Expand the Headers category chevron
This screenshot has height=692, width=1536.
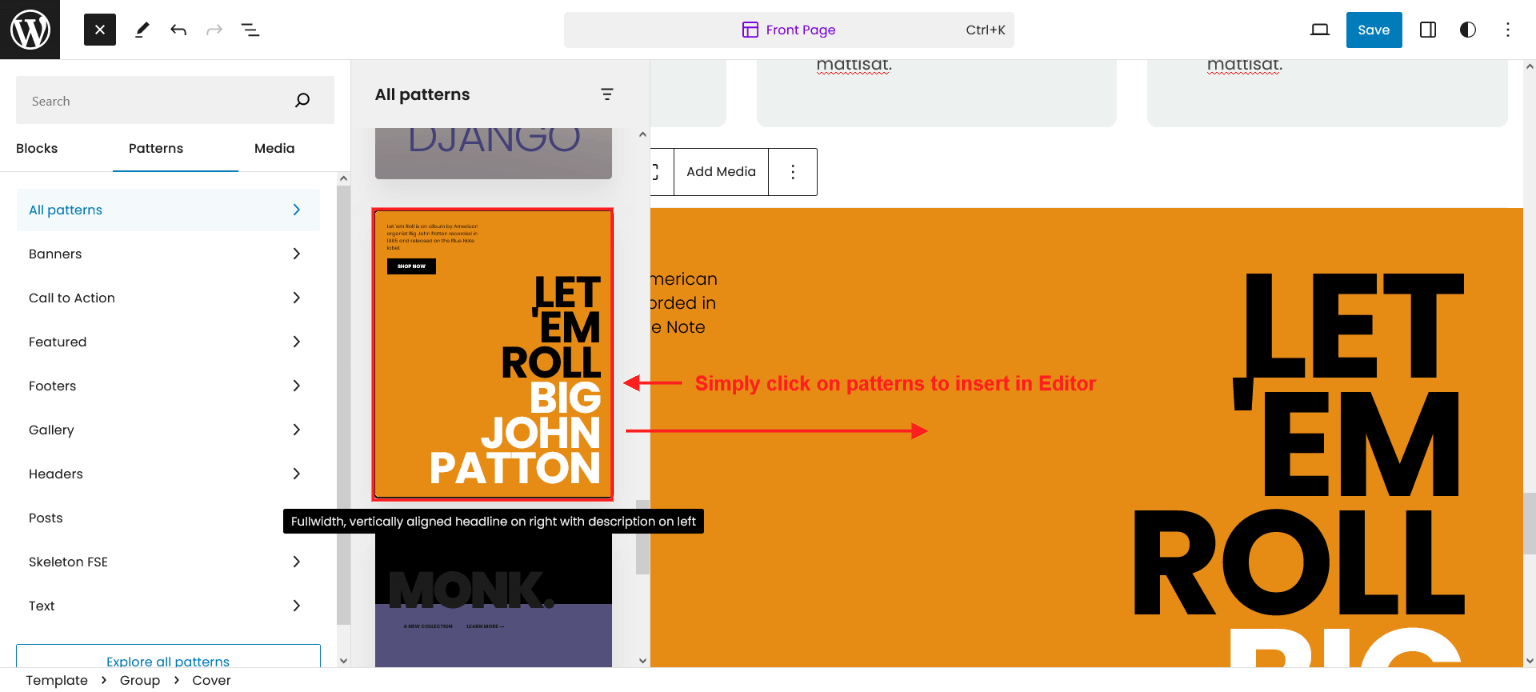tap(296, 474)
